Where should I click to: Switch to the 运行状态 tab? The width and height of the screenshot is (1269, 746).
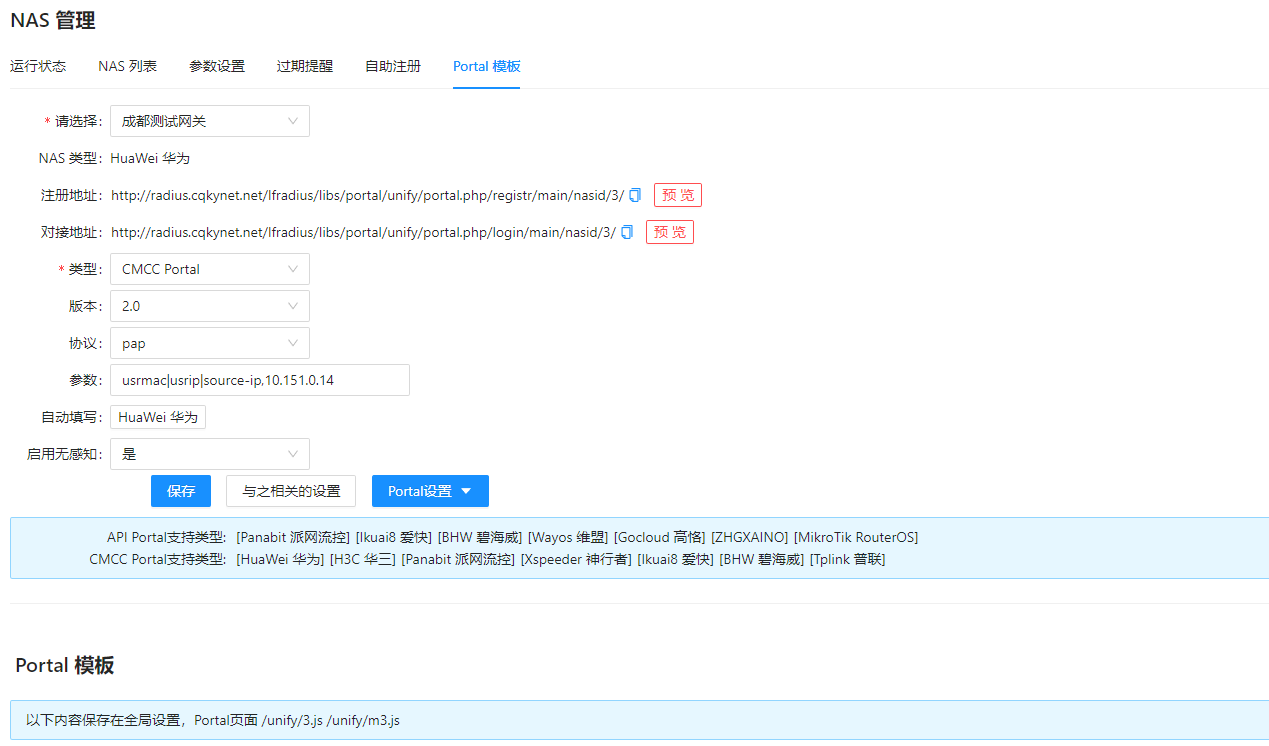click(38, 66)
